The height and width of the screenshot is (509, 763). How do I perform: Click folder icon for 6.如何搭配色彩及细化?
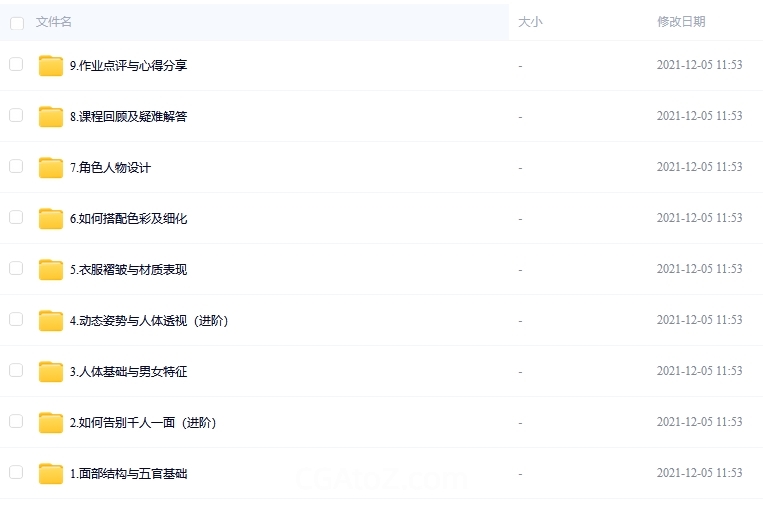coord(51,219)
